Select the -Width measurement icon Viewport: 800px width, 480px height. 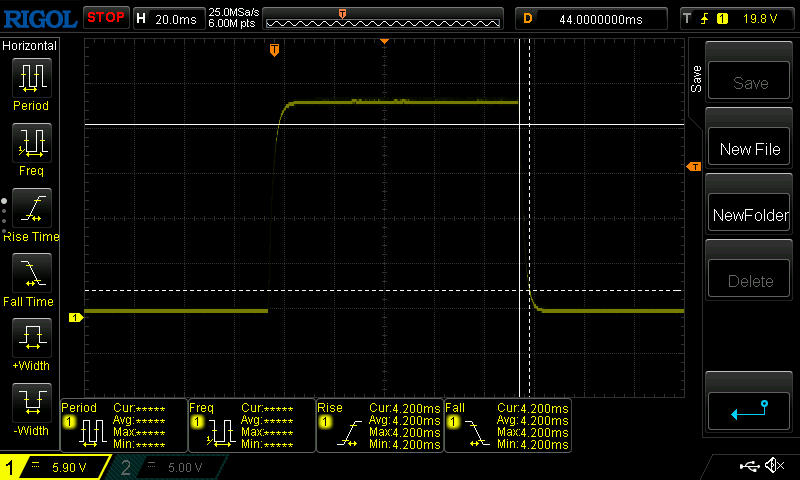(30, 408)
